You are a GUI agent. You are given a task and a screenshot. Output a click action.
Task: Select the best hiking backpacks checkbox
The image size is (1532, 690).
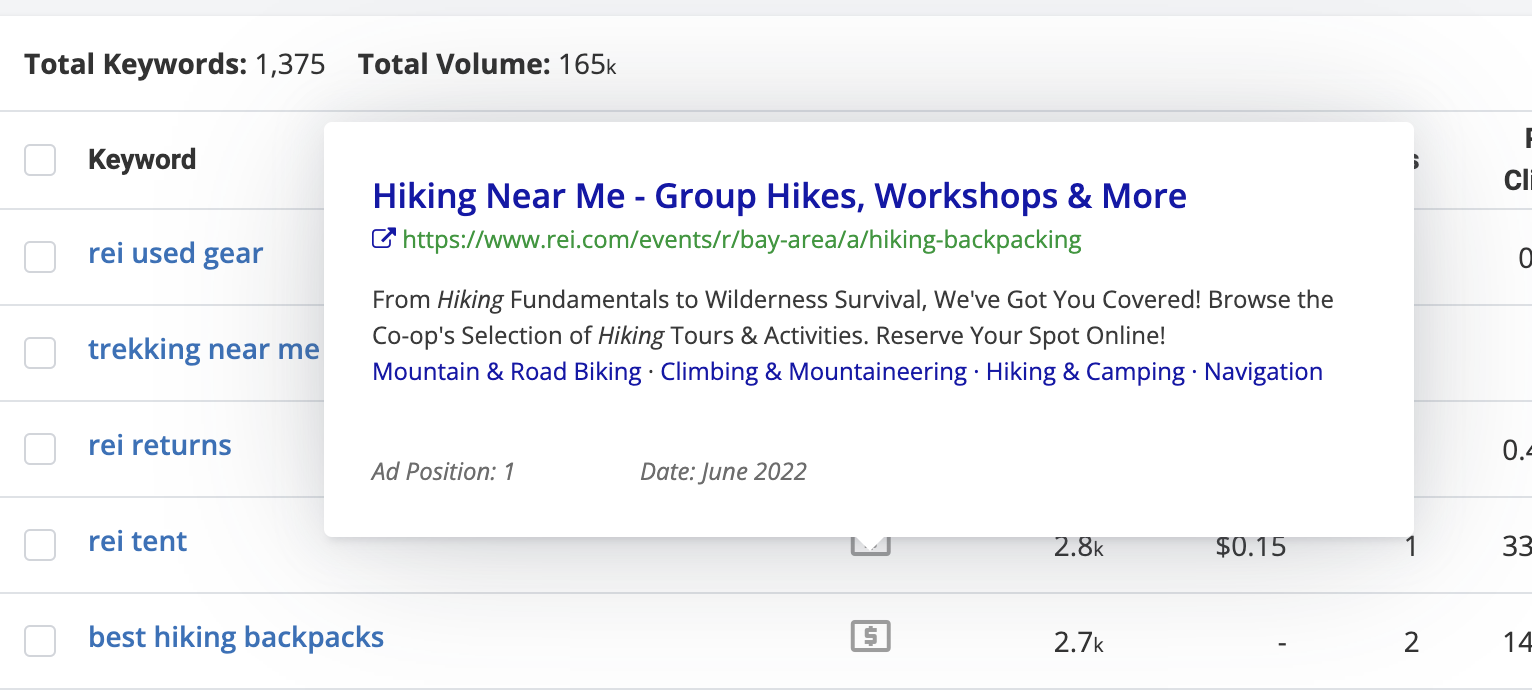pyautogui.click(x=40, y=641)
